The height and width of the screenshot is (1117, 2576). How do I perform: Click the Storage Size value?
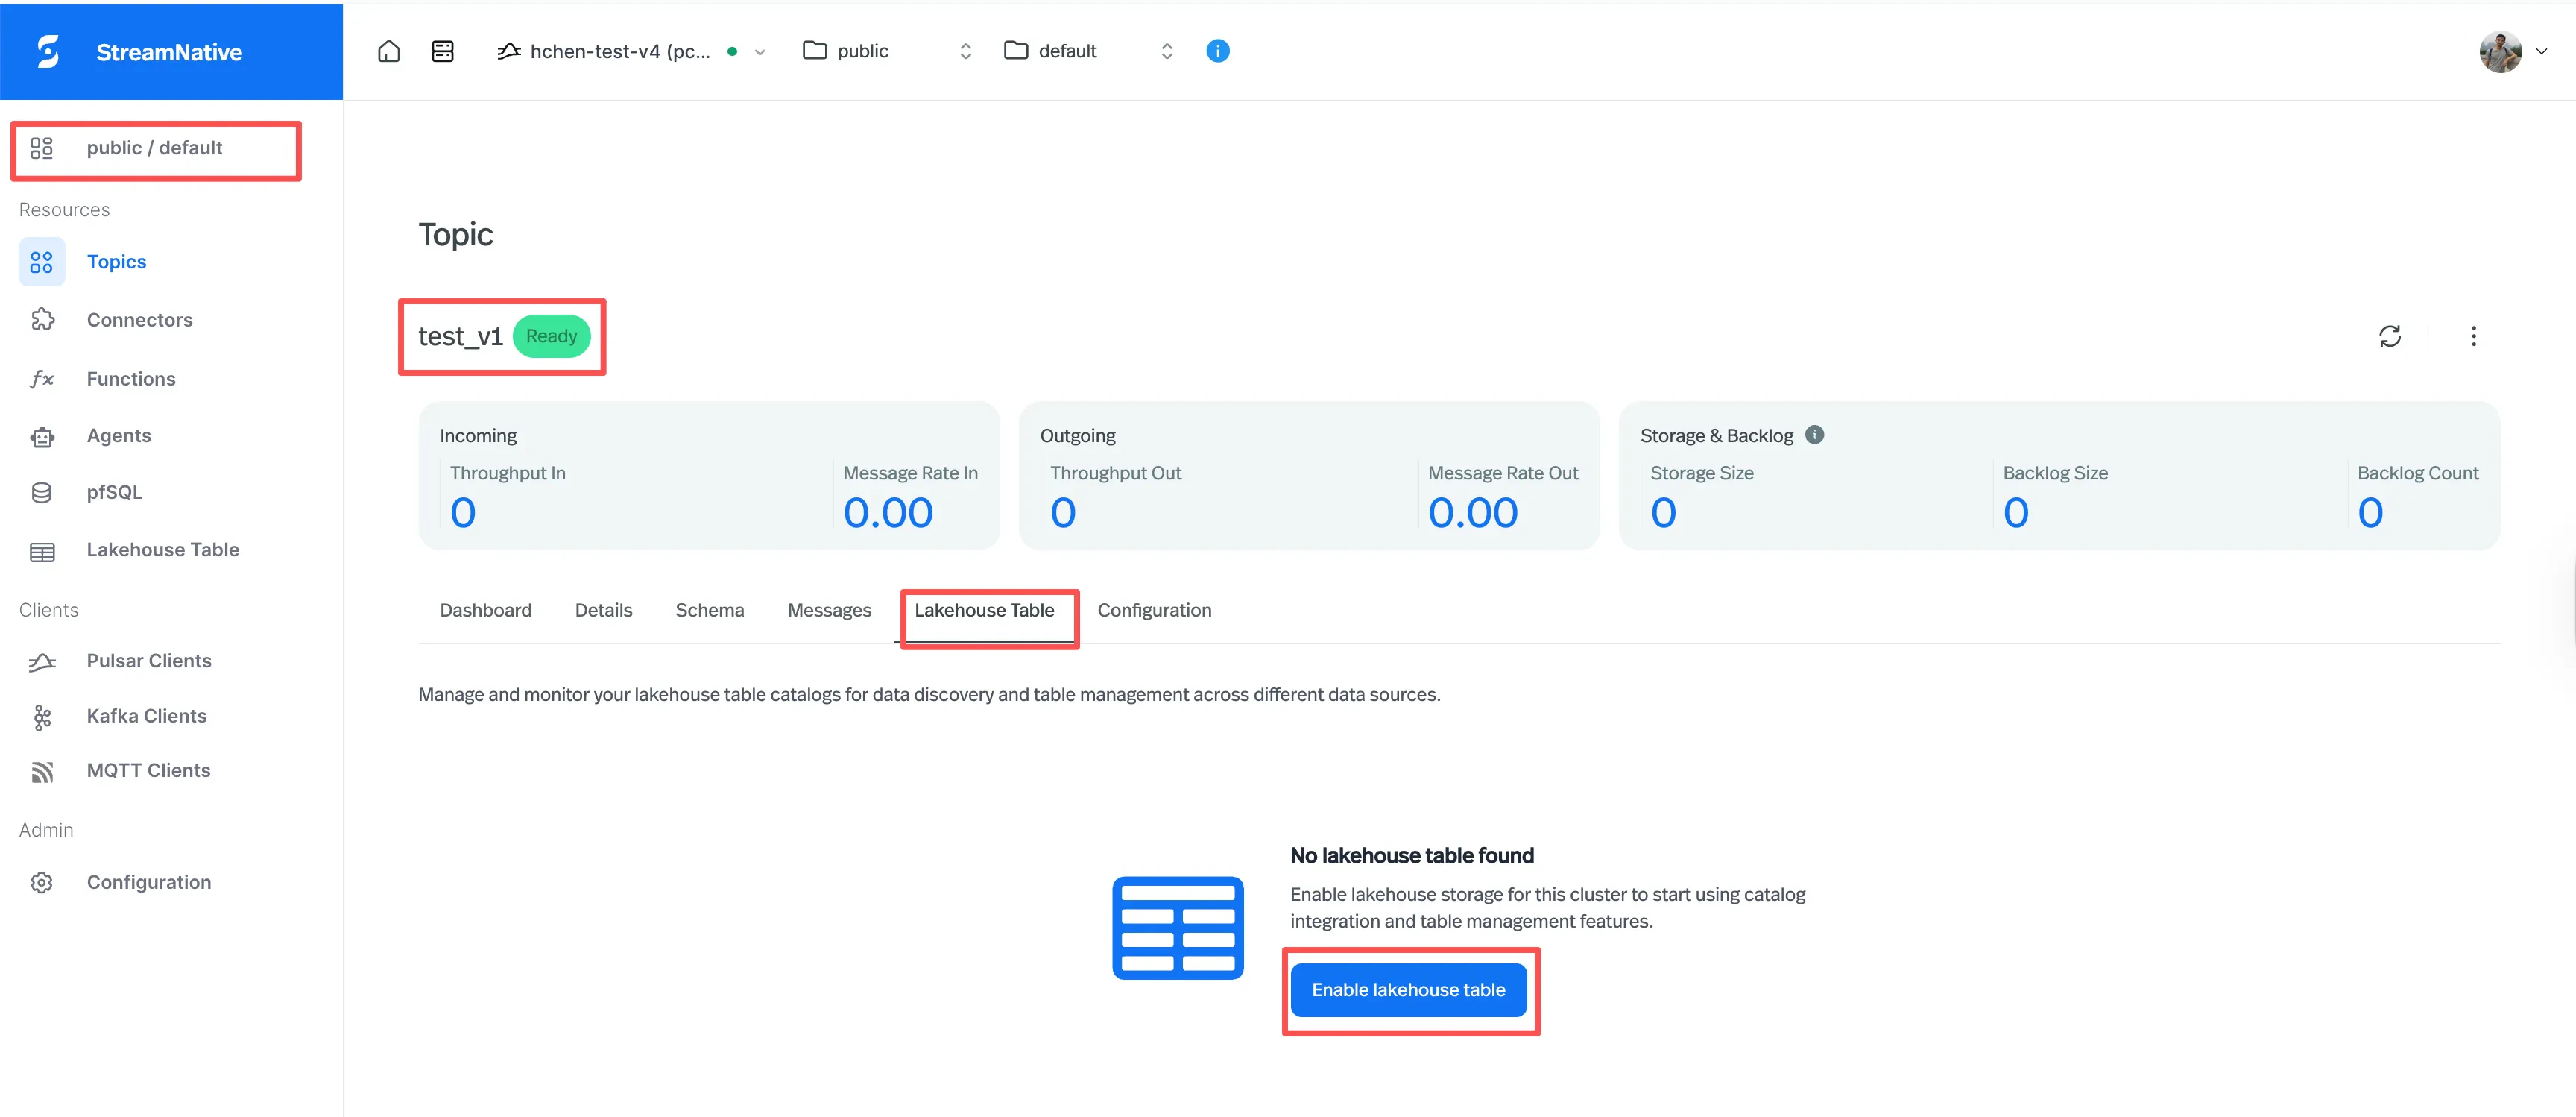pos(1663,513)
